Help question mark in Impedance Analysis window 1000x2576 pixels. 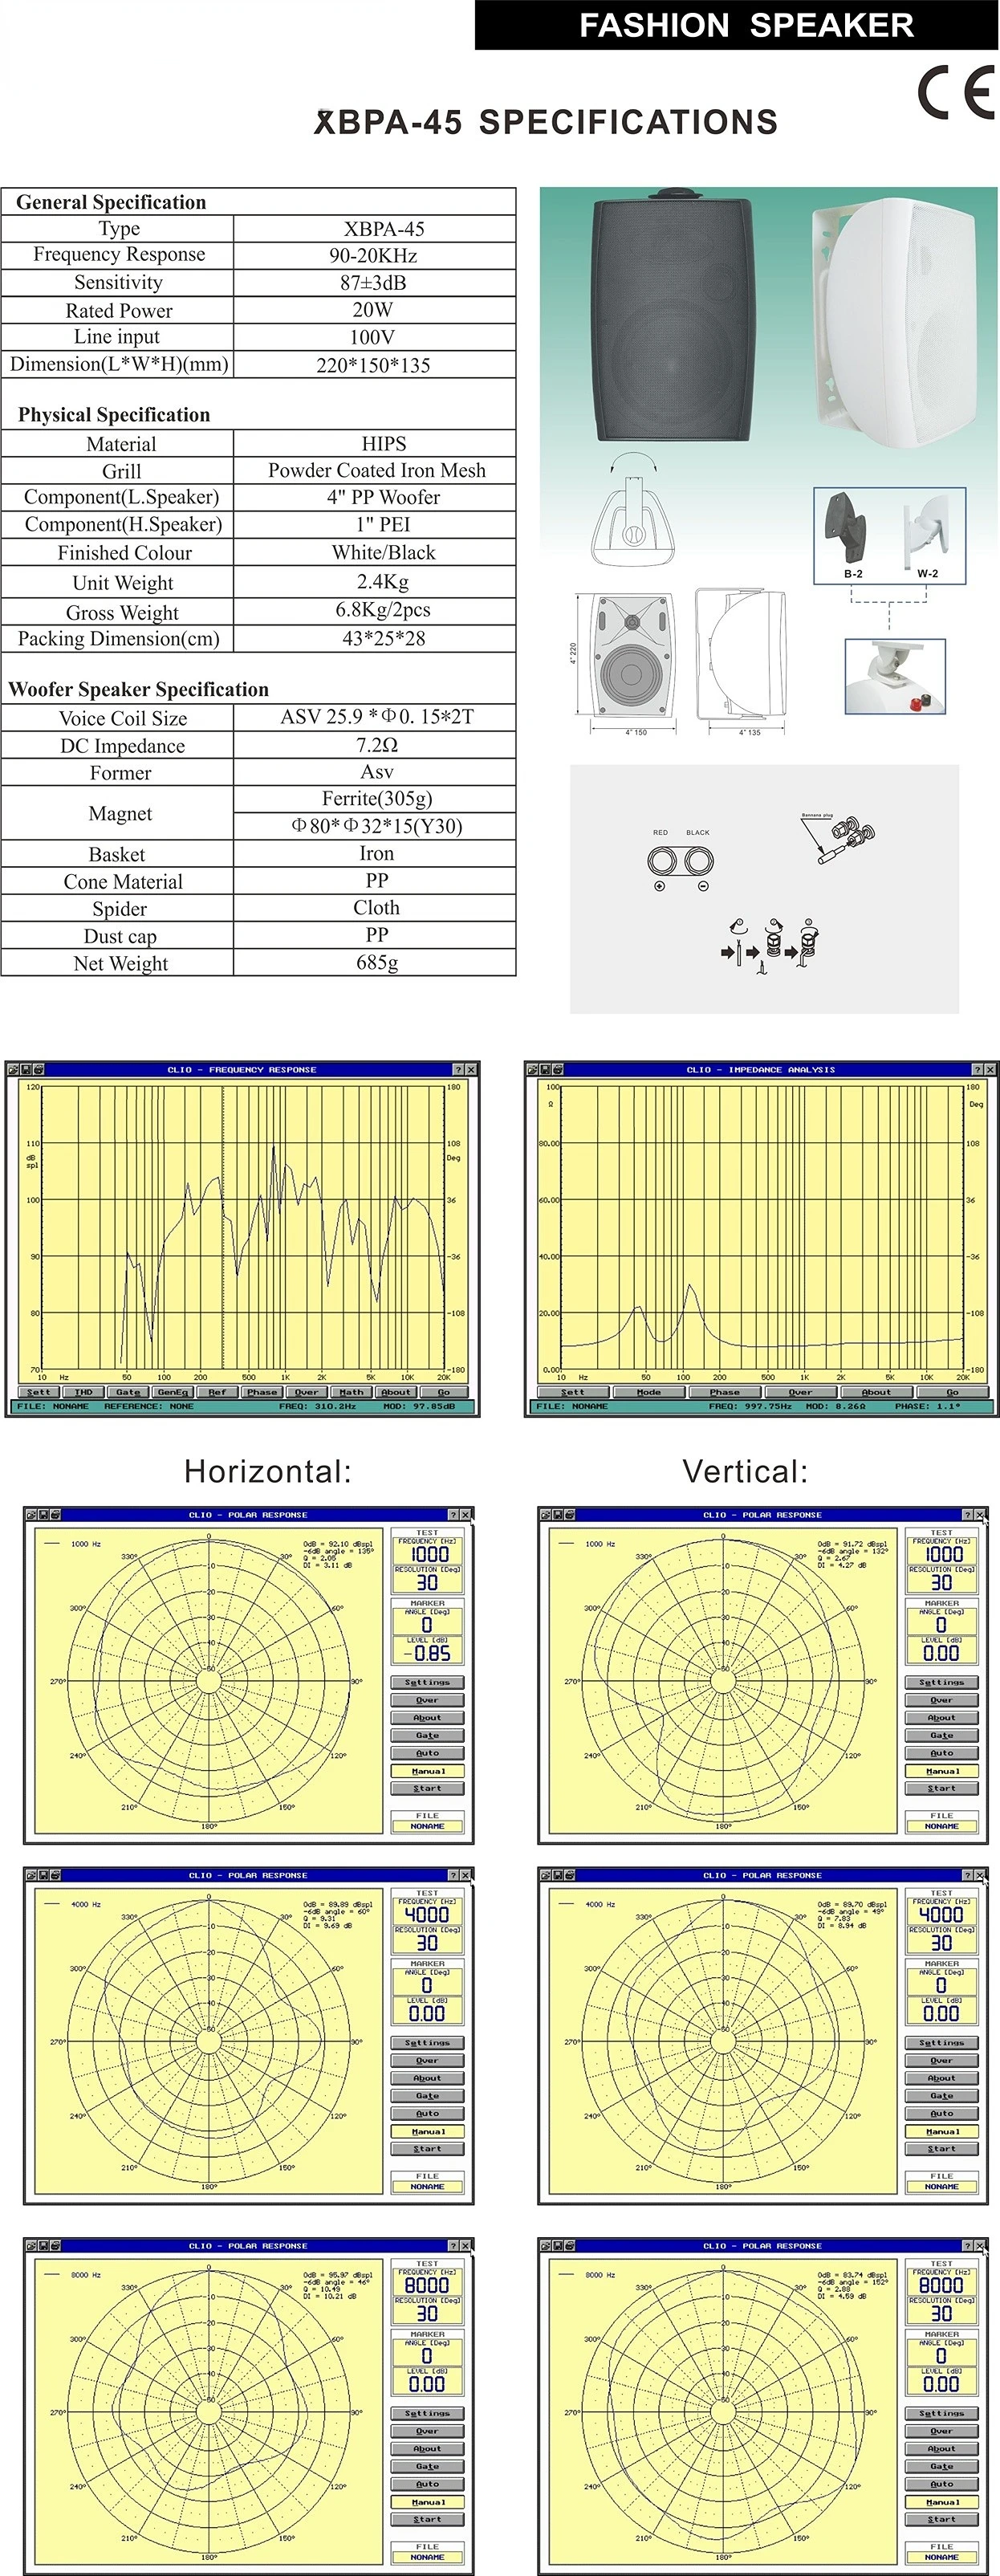tap(978, 1069)
